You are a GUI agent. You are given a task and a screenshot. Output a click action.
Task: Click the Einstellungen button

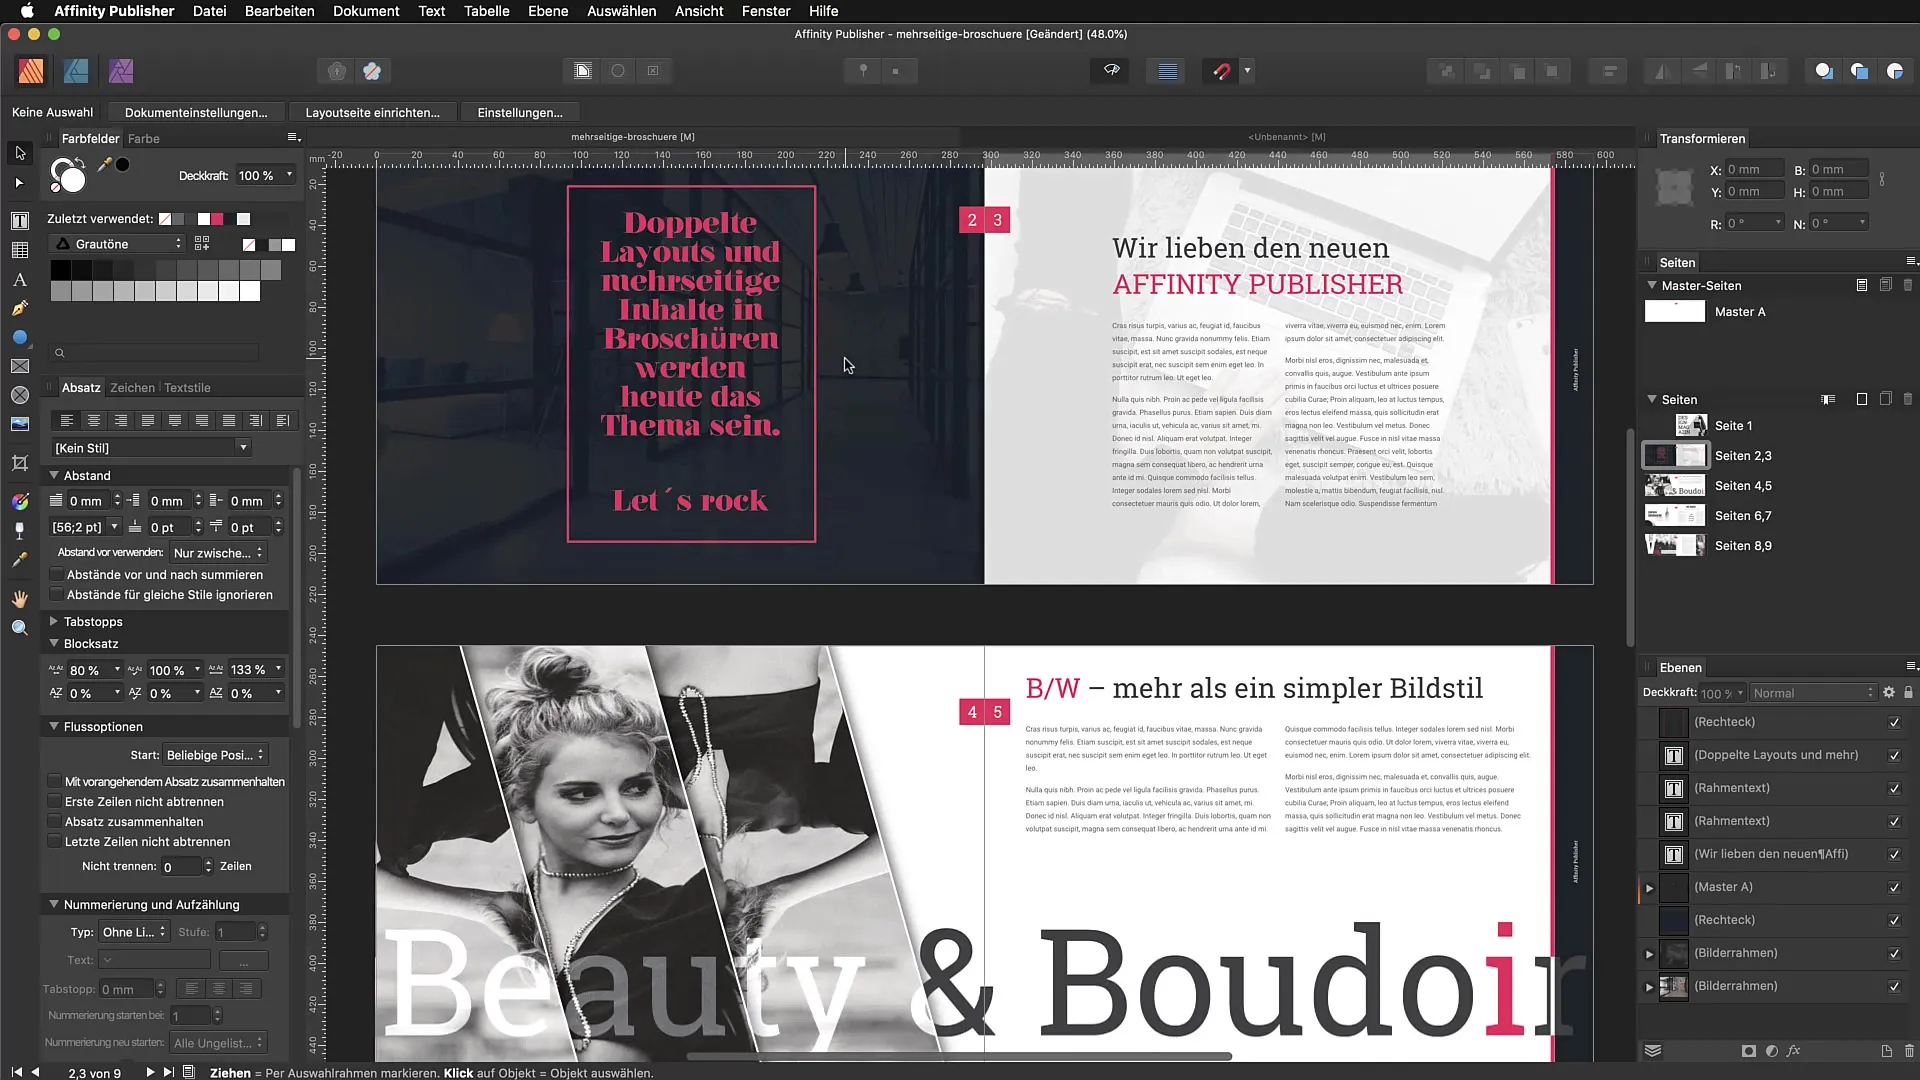click(x=520, y=113)
